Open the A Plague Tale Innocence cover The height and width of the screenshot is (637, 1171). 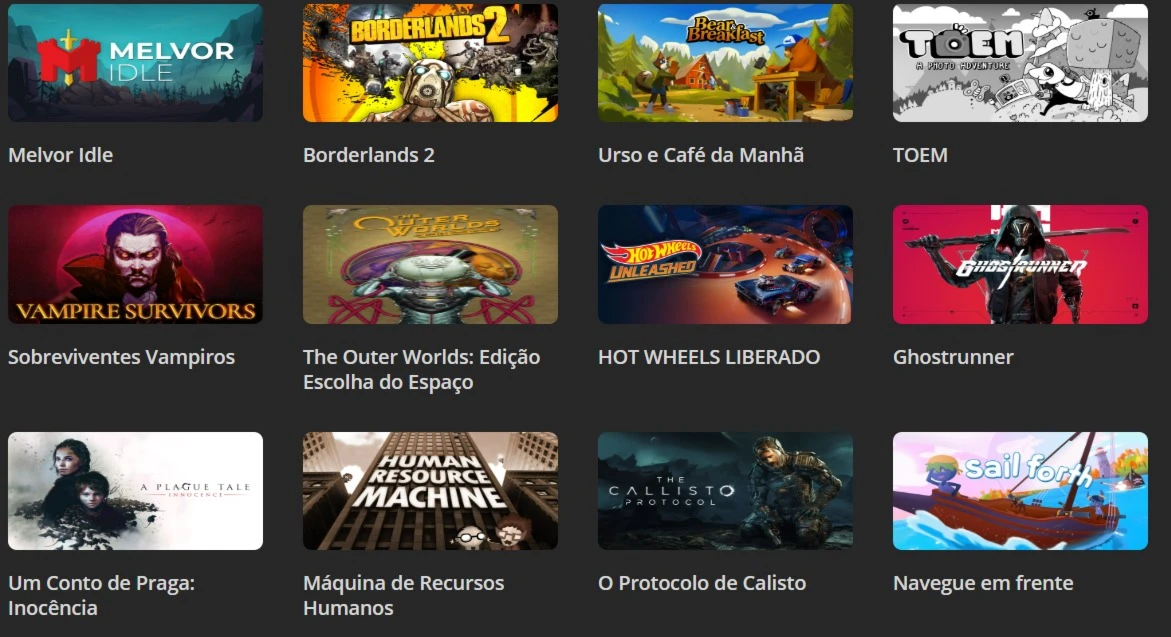click(x=135, y=491)
